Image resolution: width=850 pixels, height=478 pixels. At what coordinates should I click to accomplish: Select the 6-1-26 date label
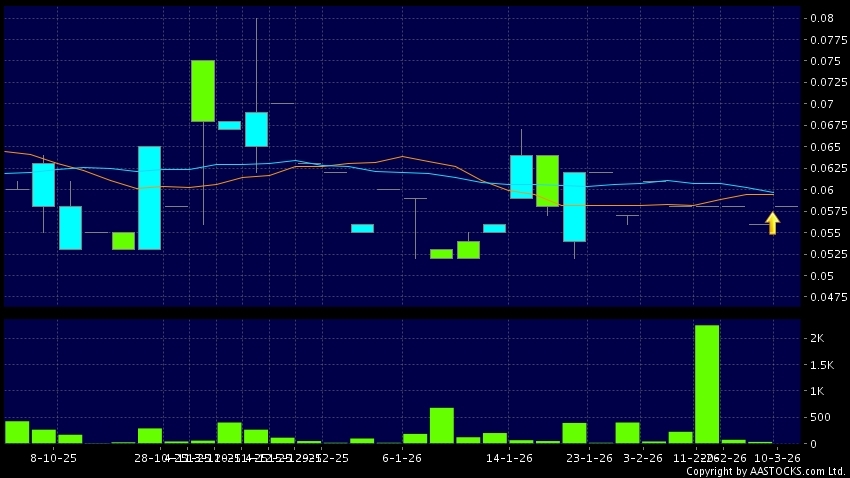[x=402, y=457]
